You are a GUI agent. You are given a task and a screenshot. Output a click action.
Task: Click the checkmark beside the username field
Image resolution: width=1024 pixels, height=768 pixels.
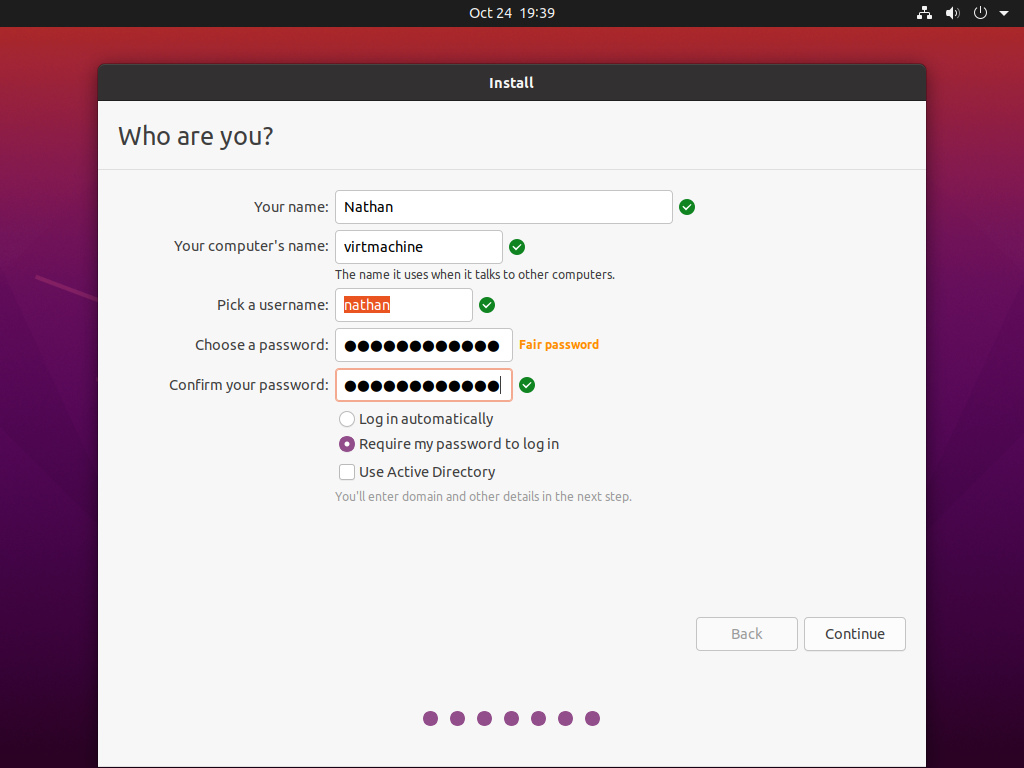487,305
